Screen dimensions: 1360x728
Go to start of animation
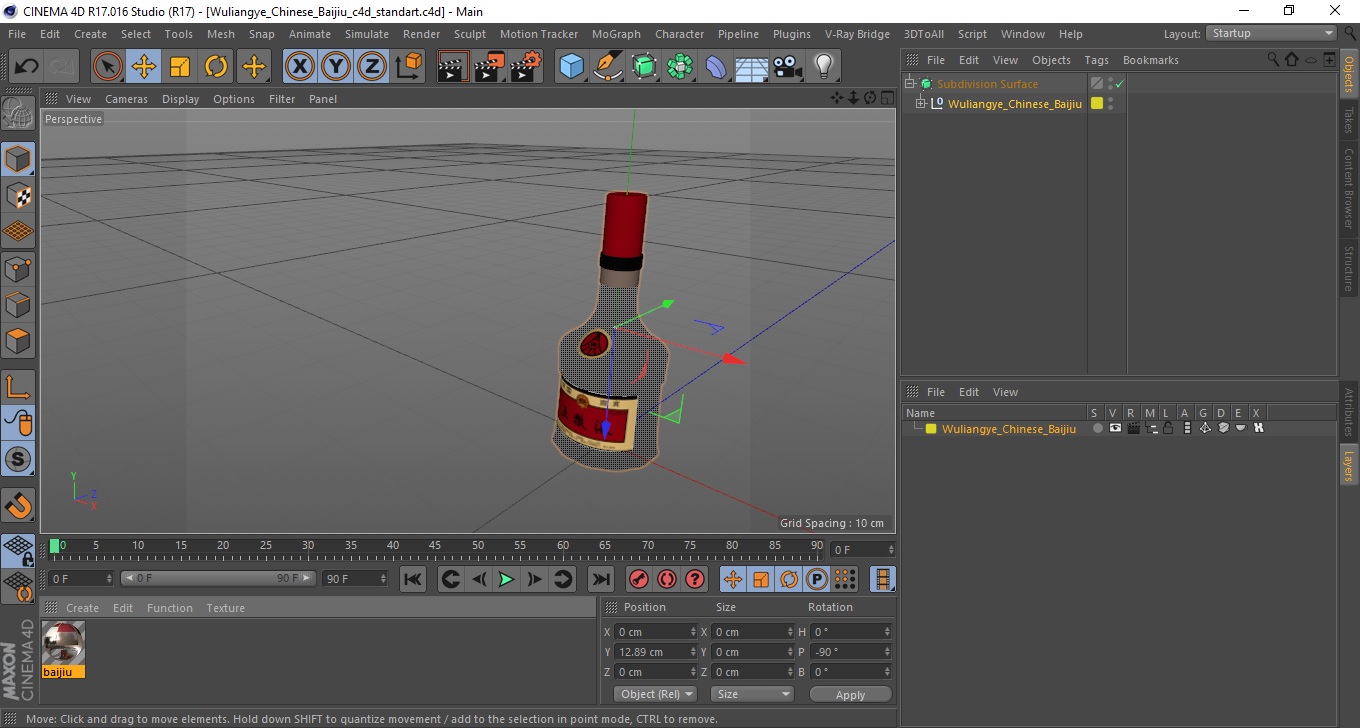coord(413,579)
